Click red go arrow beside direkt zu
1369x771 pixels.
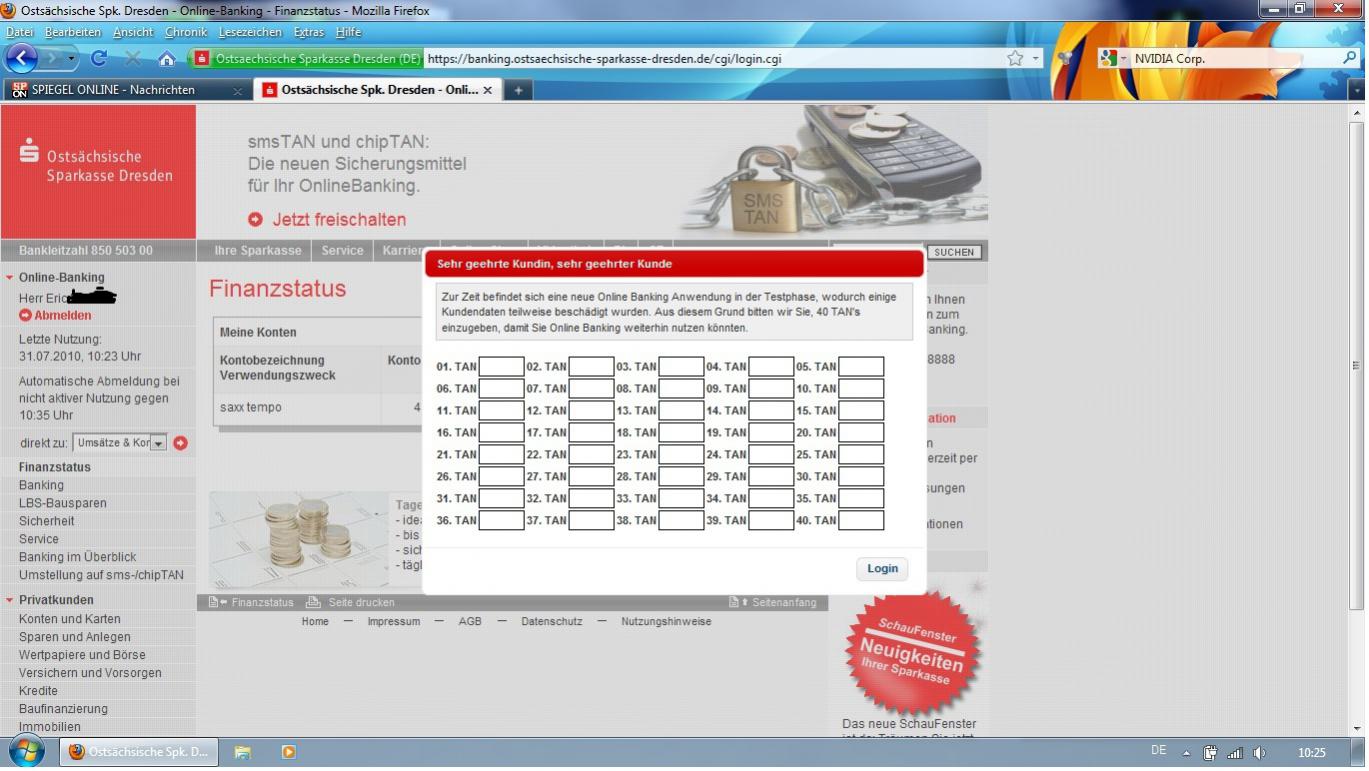180,443
